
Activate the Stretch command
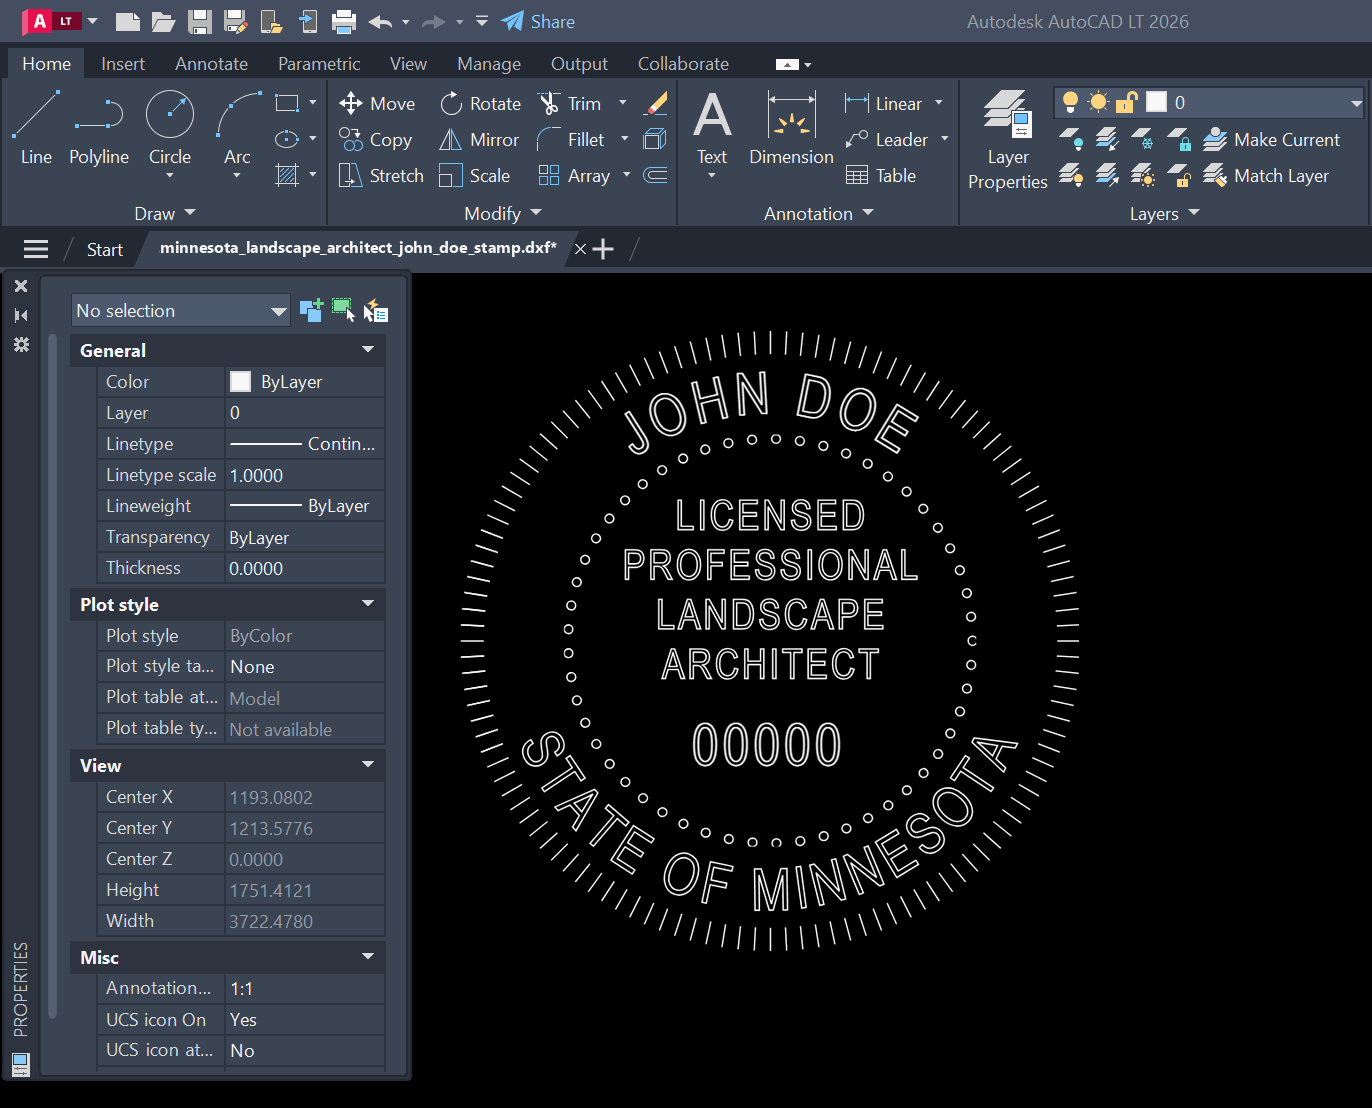point(381,175)
